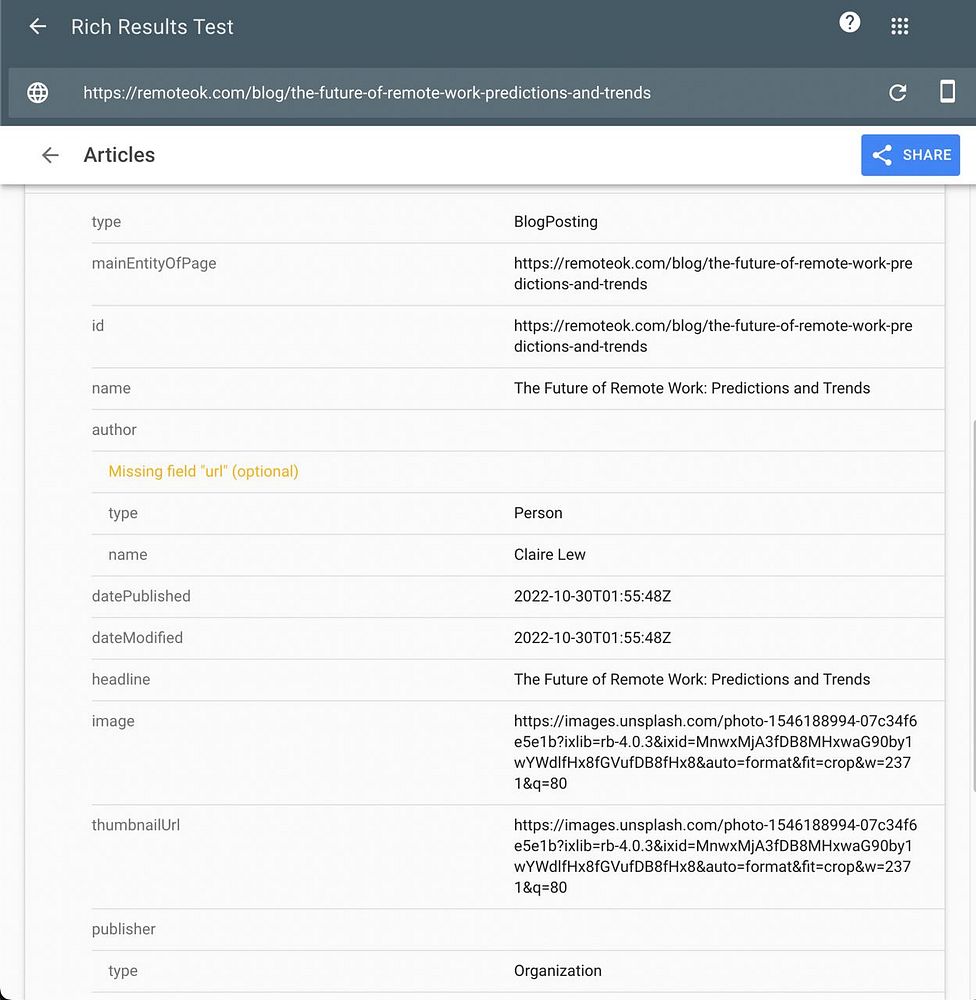Click the headline row value
This screenshot has width=976, height=1000.
click(x=691, y=679)
